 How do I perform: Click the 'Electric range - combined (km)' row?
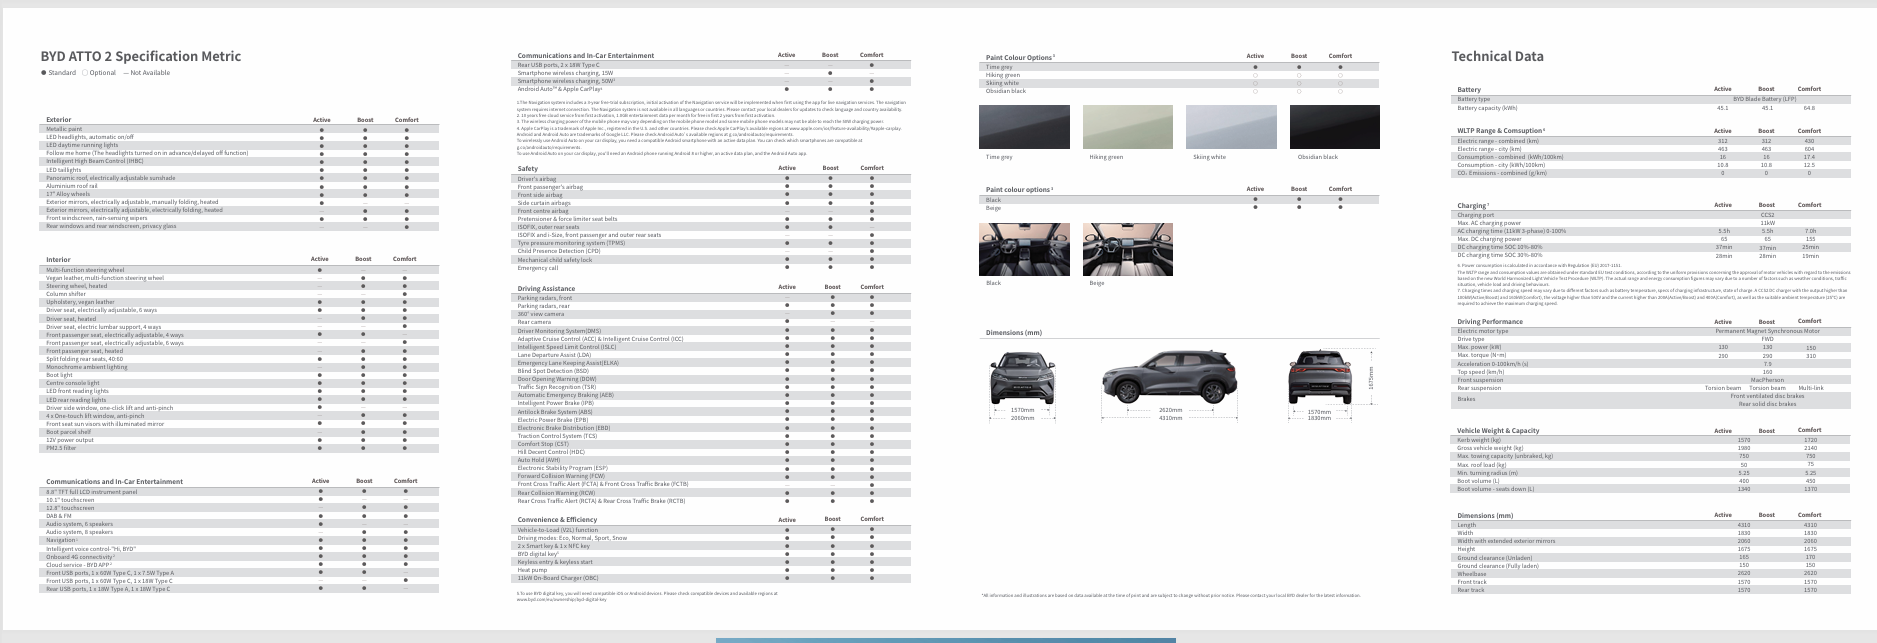[x=1651, y=141]
